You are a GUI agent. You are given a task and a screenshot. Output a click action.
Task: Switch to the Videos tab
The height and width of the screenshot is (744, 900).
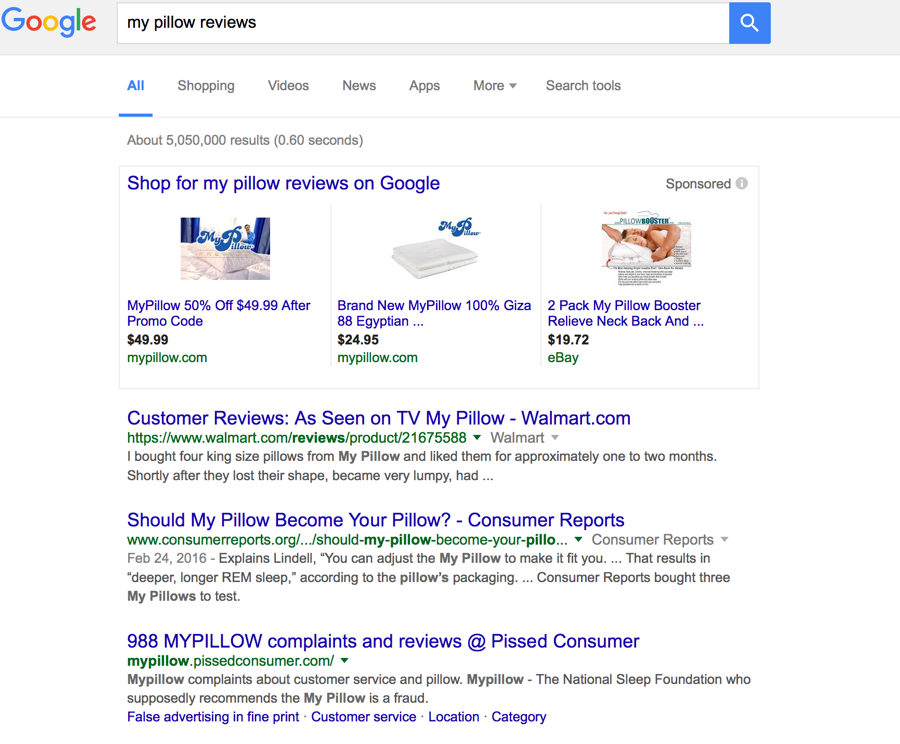288,86
